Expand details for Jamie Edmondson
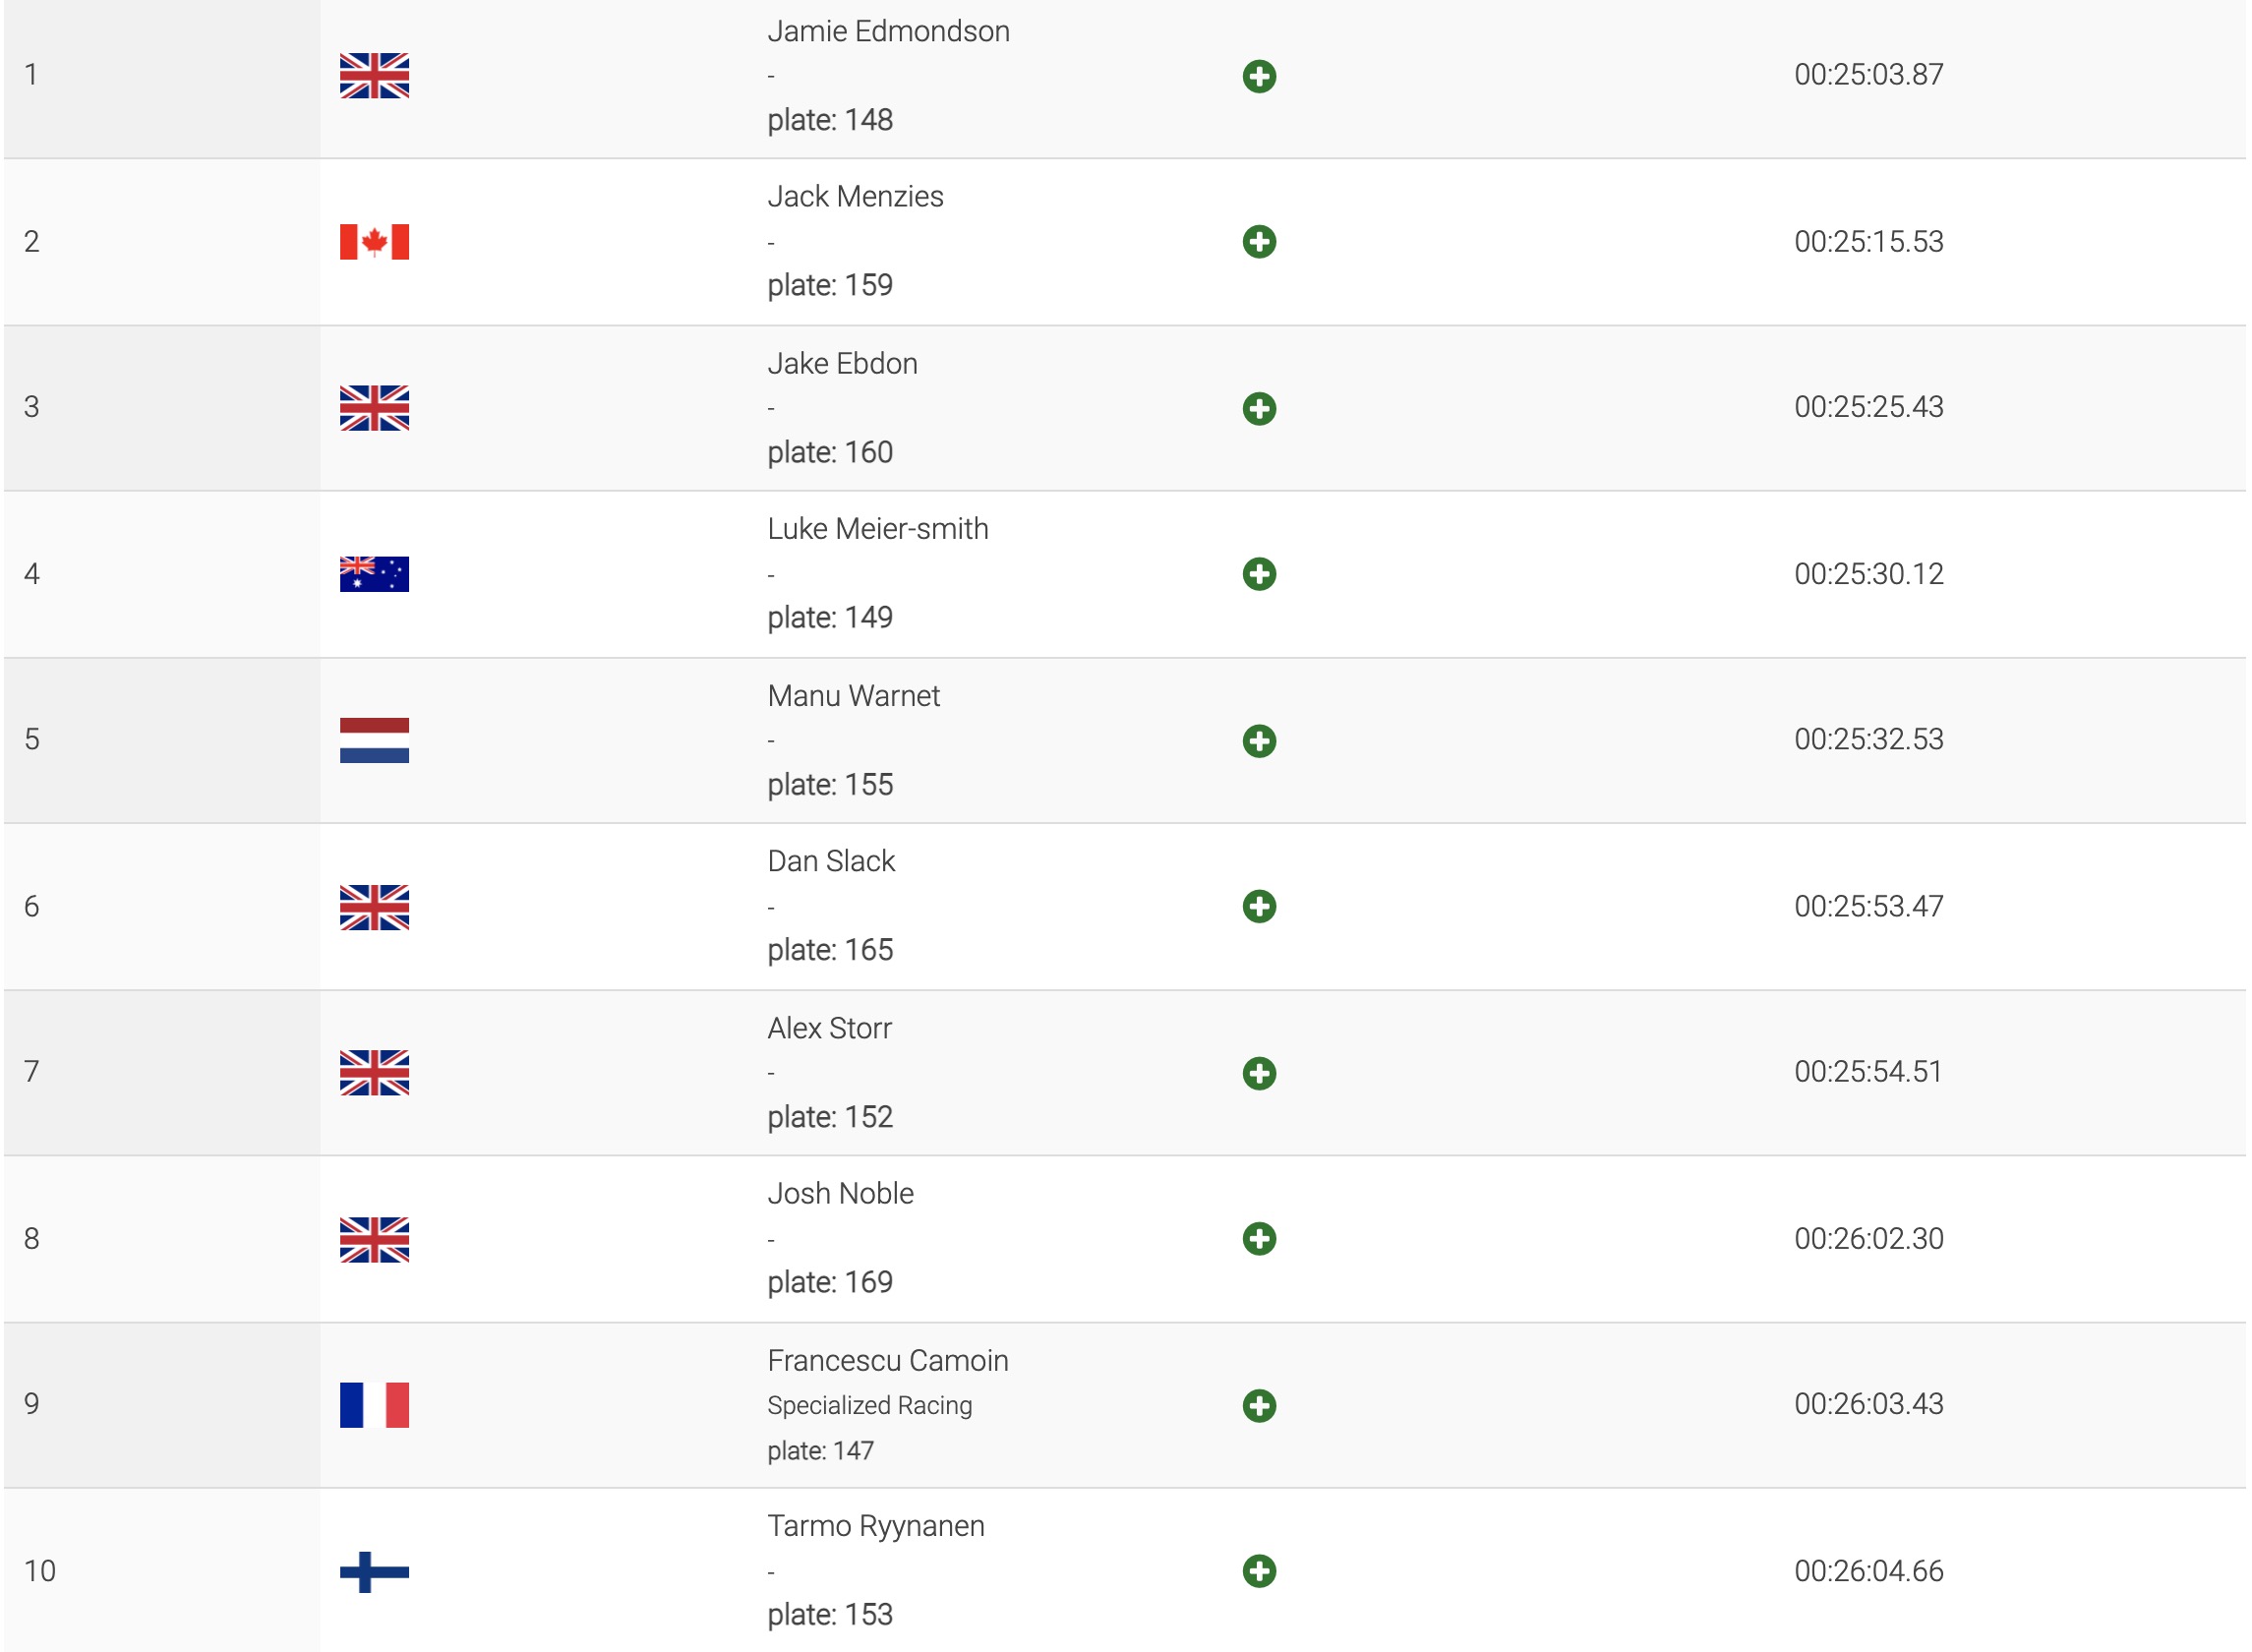Screen dimensions: 2252x1652 coord(1259,76)
